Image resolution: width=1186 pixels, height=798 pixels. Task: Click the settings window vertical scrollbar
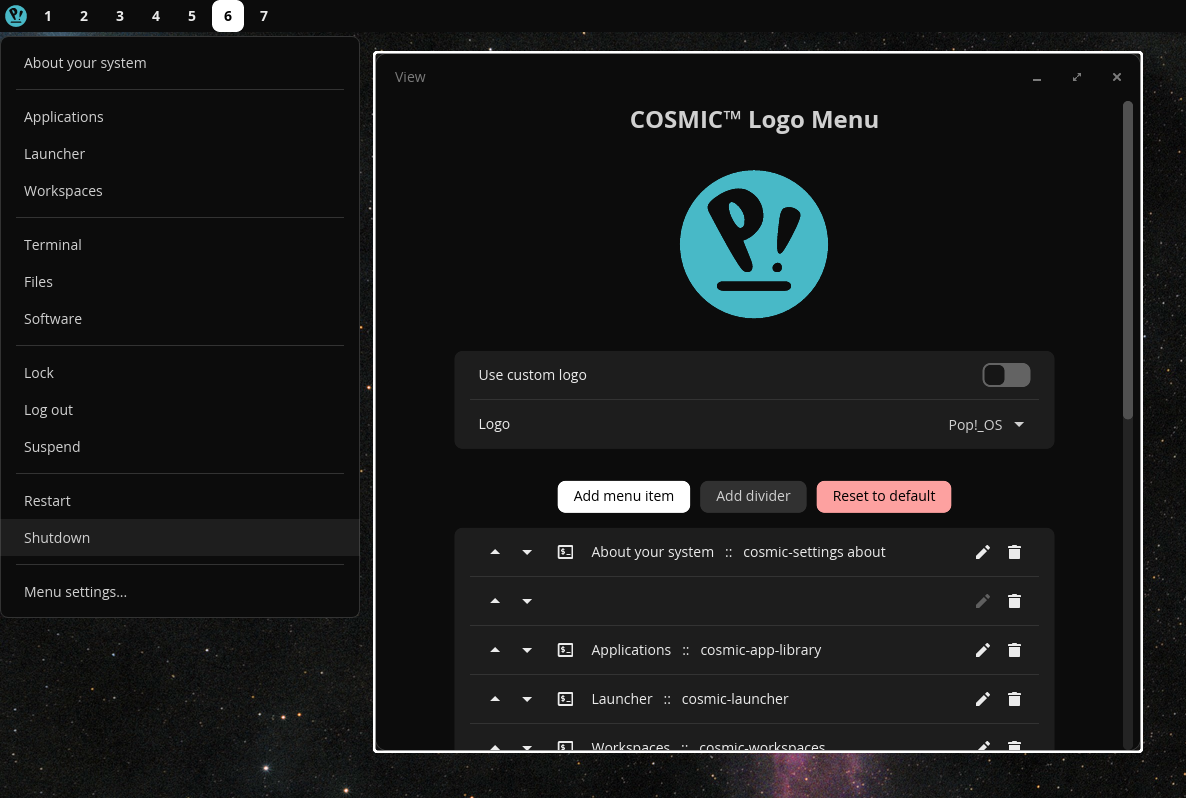coord(1128,259)
